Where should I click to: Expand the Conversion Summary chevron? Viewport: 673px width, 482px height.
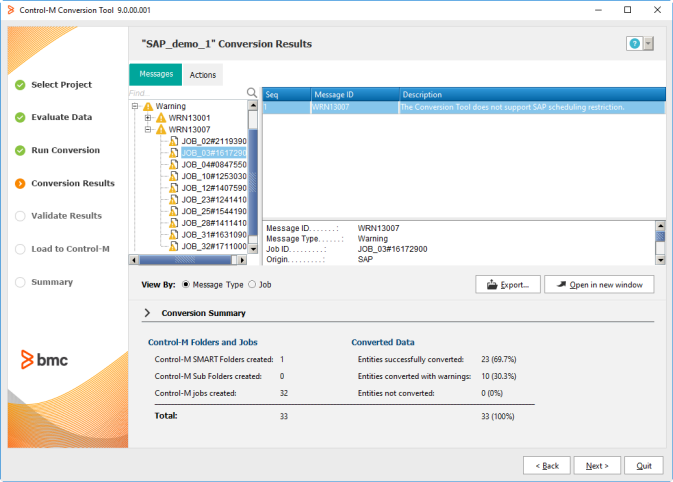click(147, 313)
